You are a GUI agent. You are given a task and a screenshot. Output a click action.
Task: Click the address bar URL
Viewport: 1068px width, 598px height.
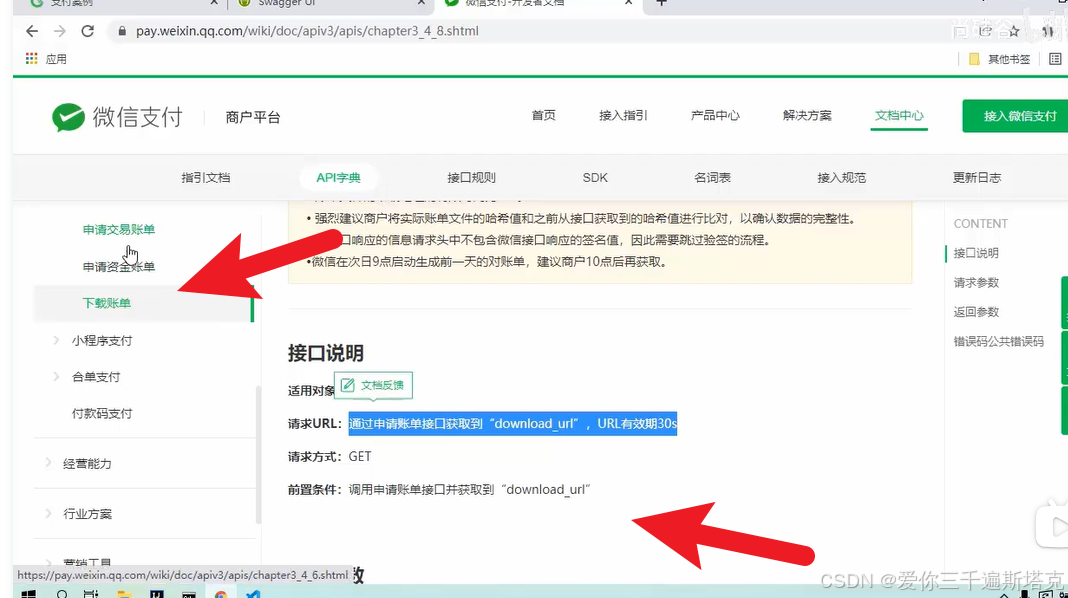point(307,31)
